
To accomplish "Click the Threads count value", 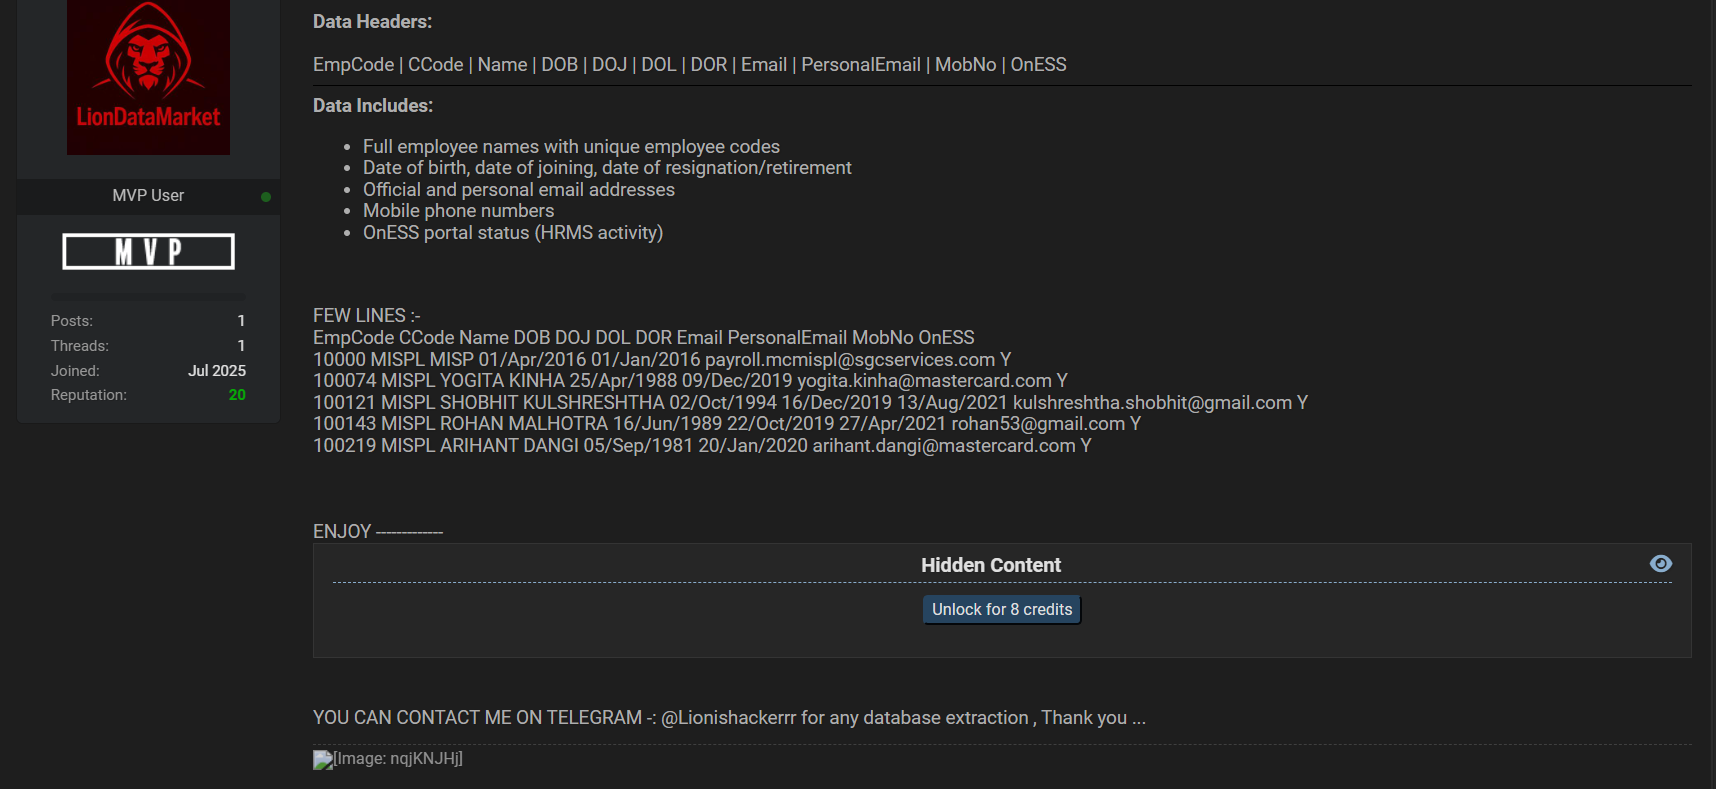I will 241,346.
